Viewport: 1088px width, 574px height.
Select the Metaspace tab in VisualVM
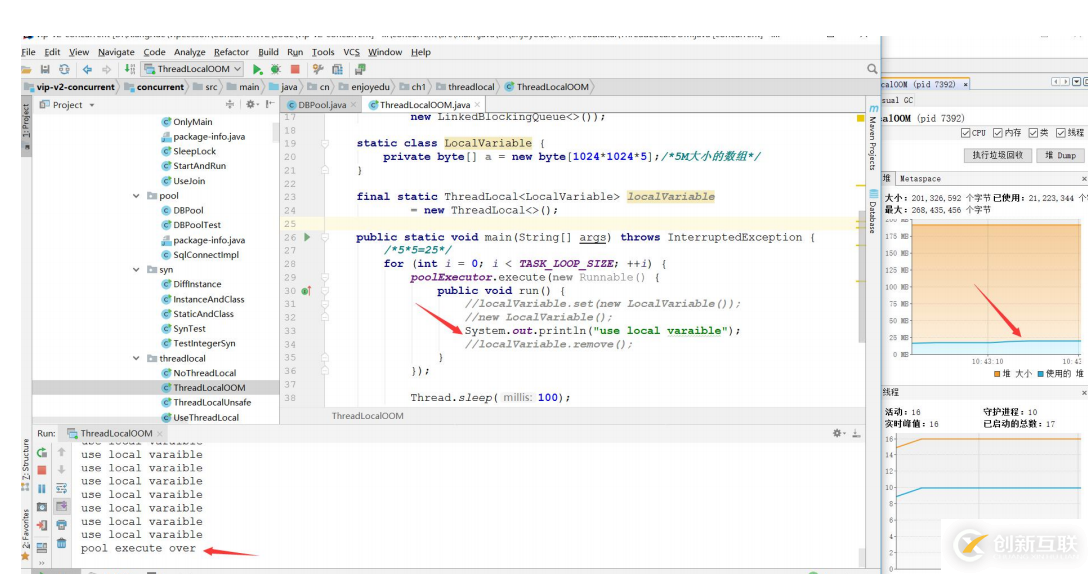click(919, 178)
